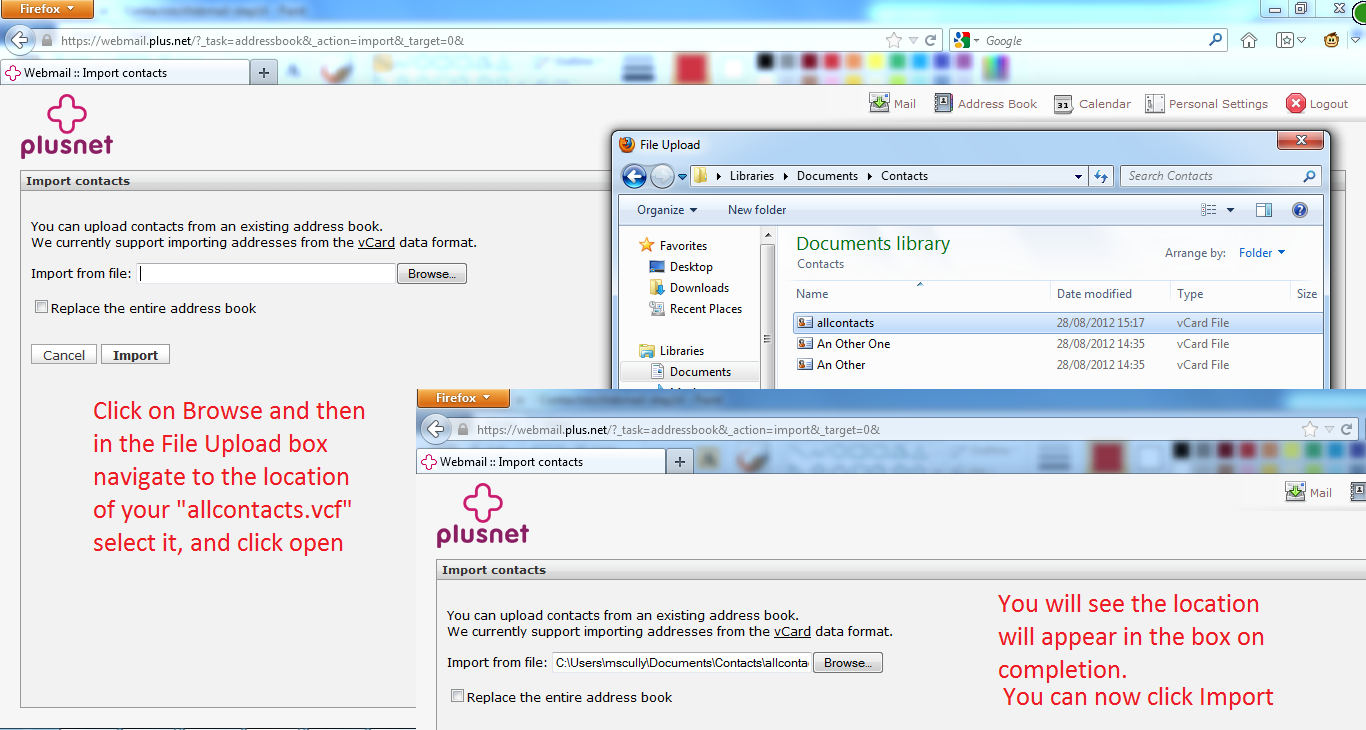This screenshot has height=730, width=1366.
Task: Select the allcontacts vCard file
Action: tap(1058, 323)
